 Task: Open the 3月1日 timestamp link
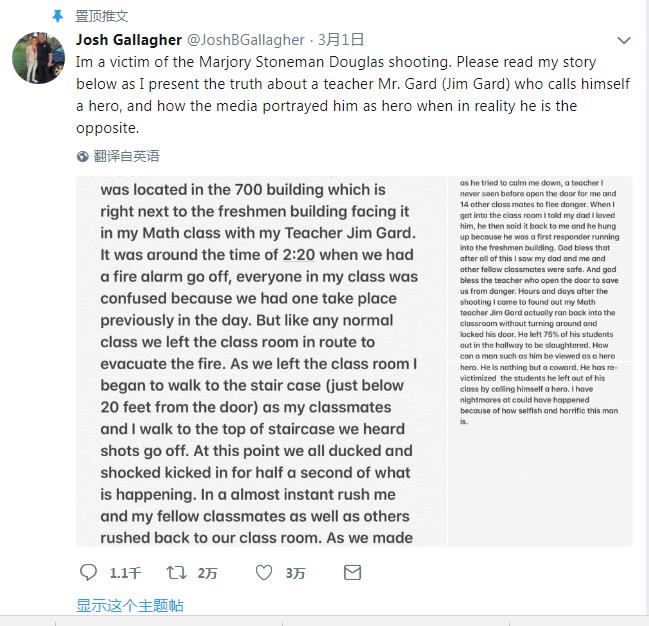340,40
